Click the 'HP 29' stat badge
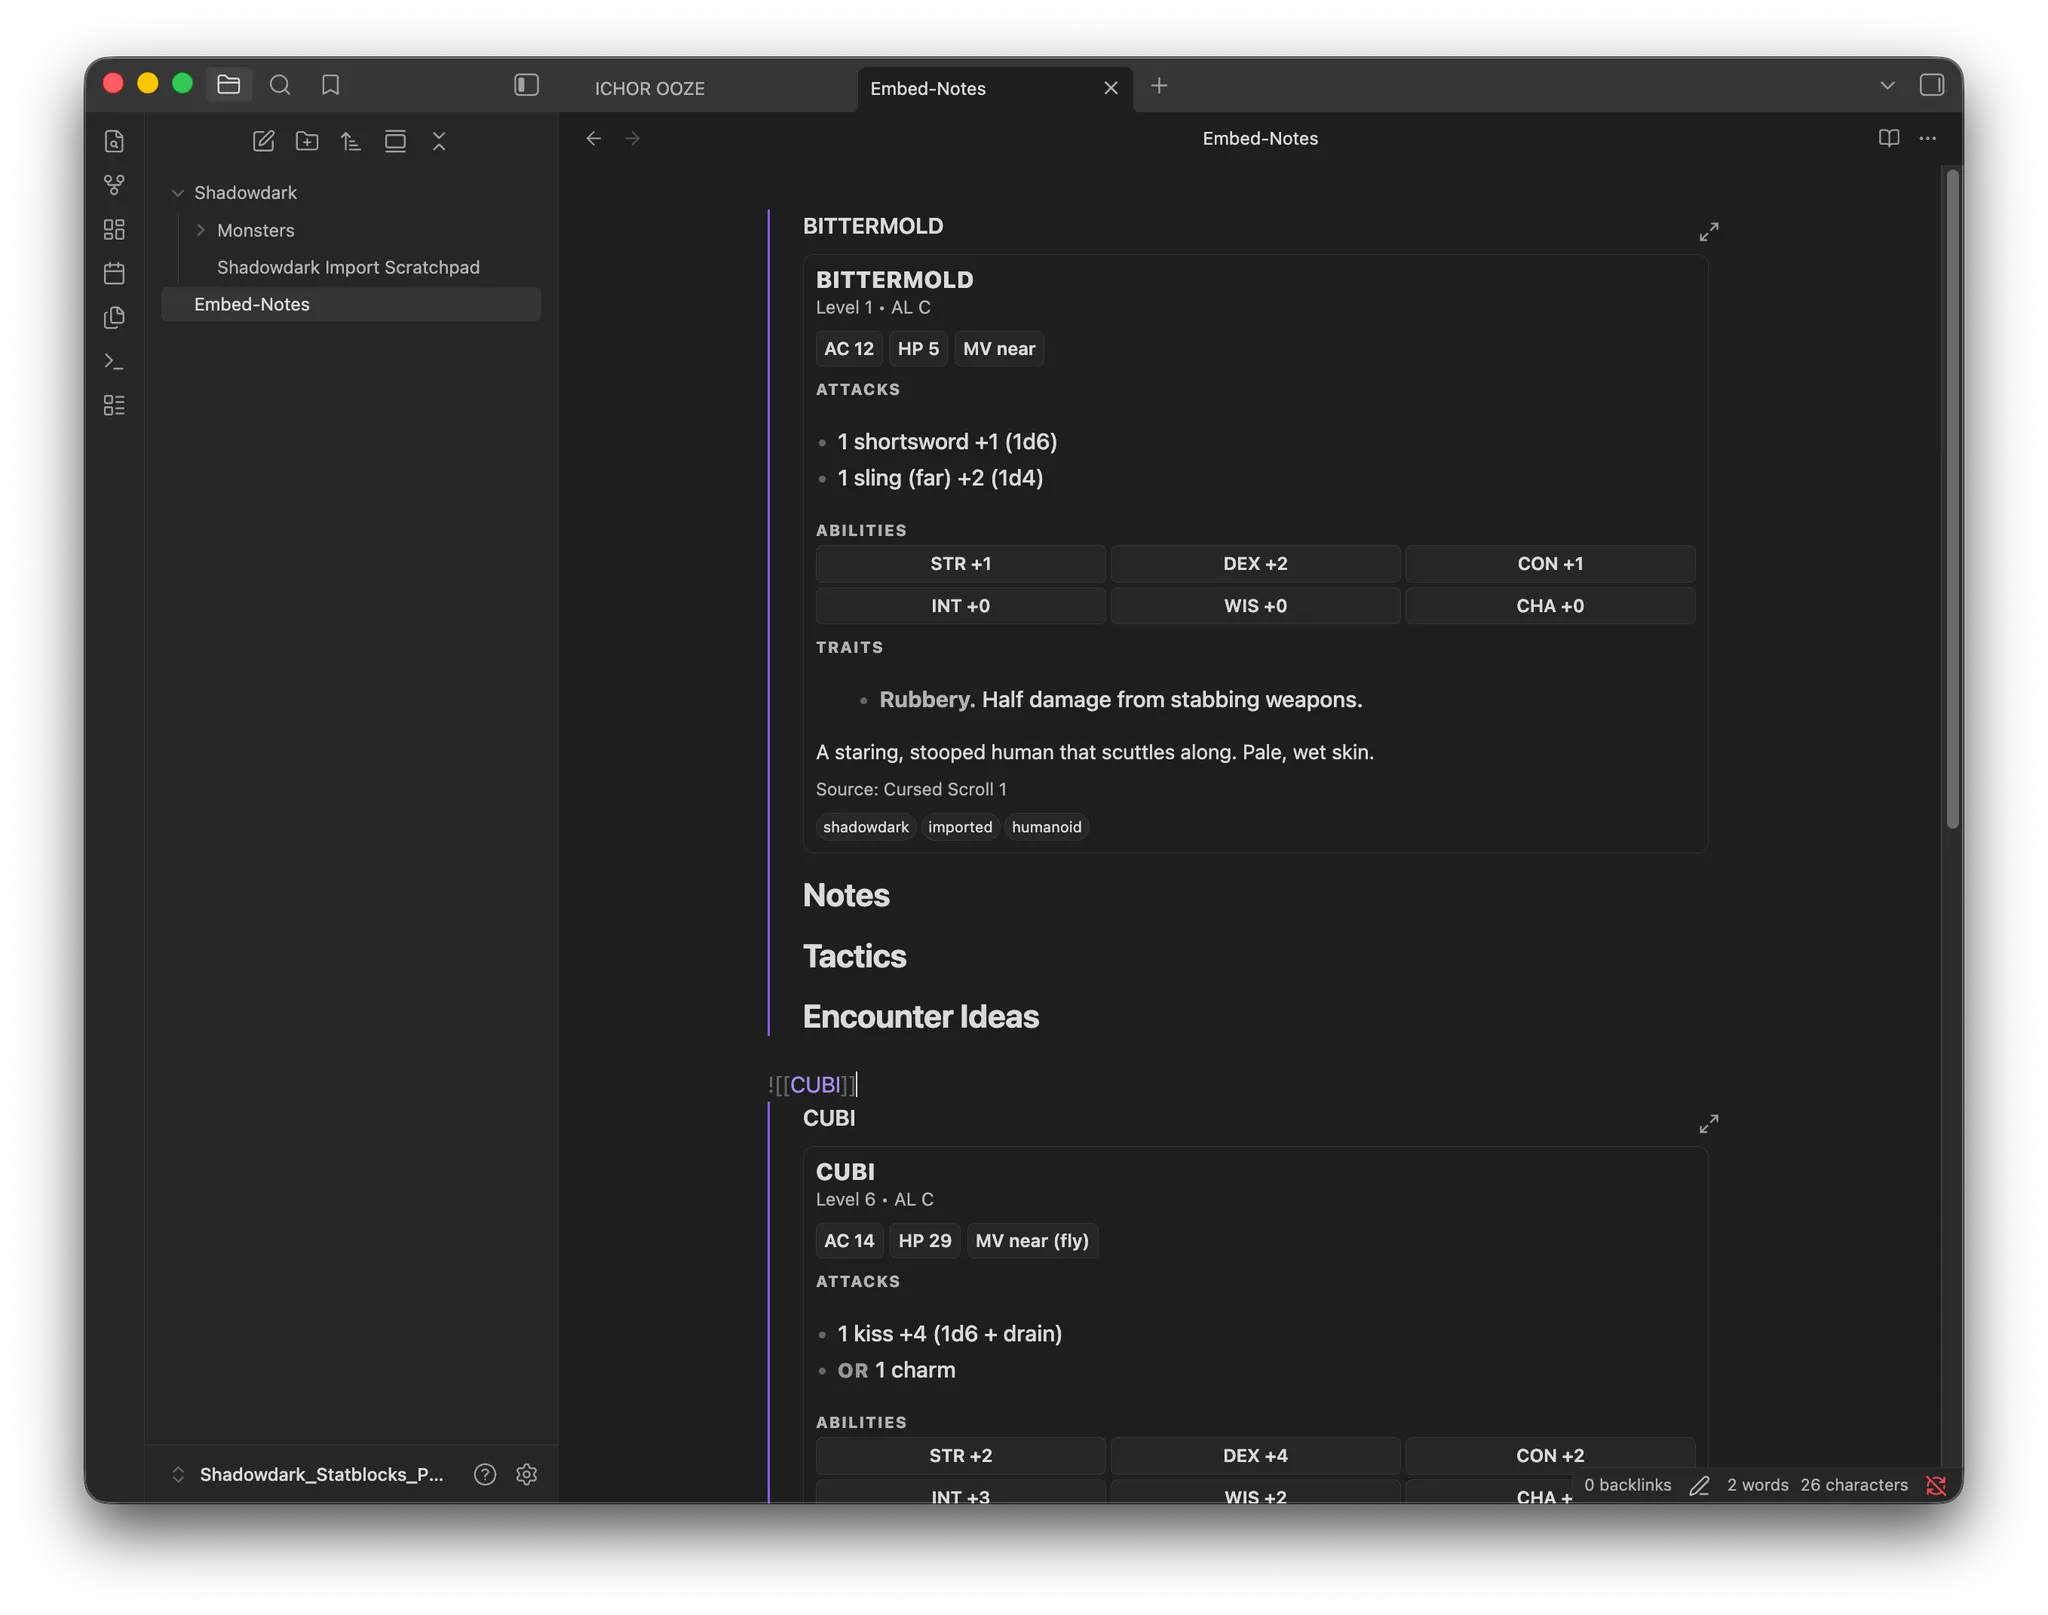 [925, 1241]
